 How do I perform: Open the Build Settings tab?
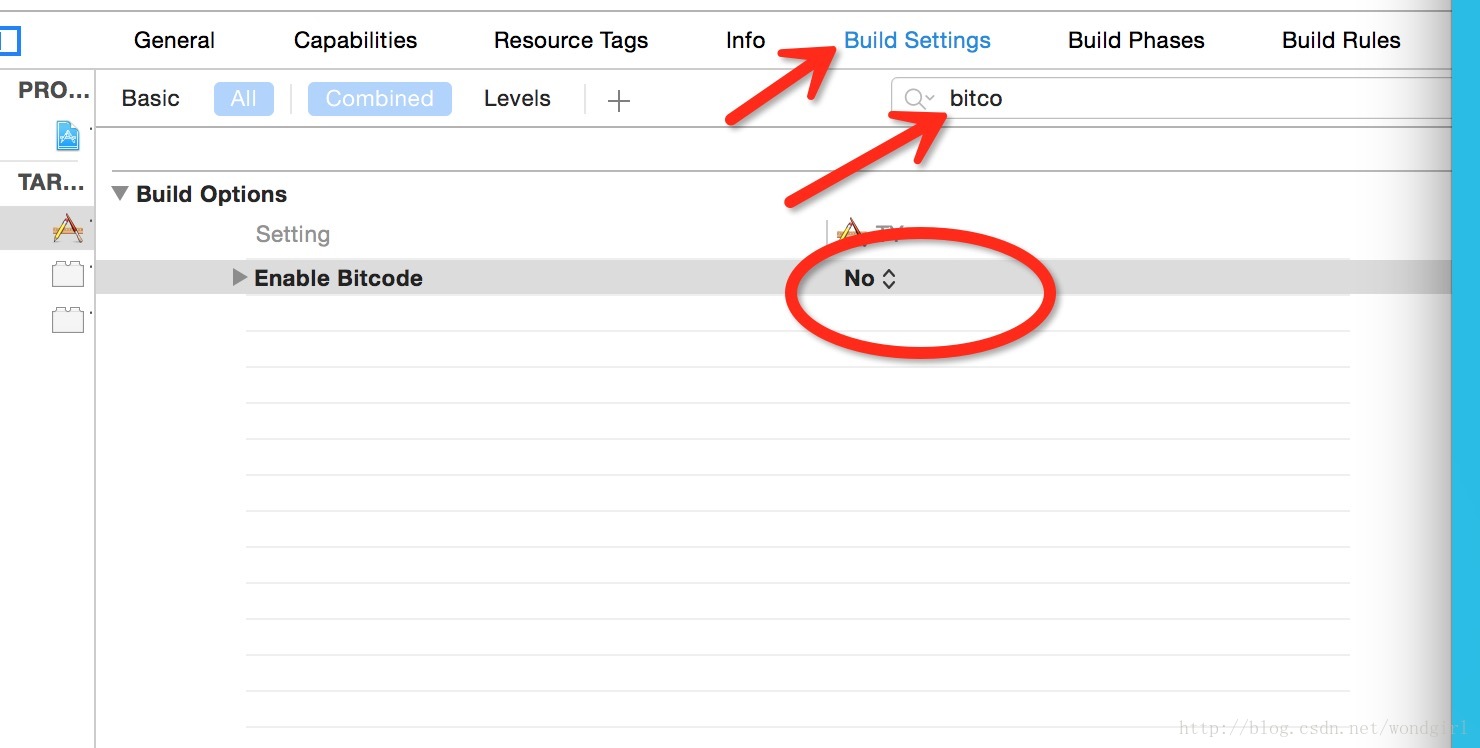pyautogui.click(x=917, y=41)
